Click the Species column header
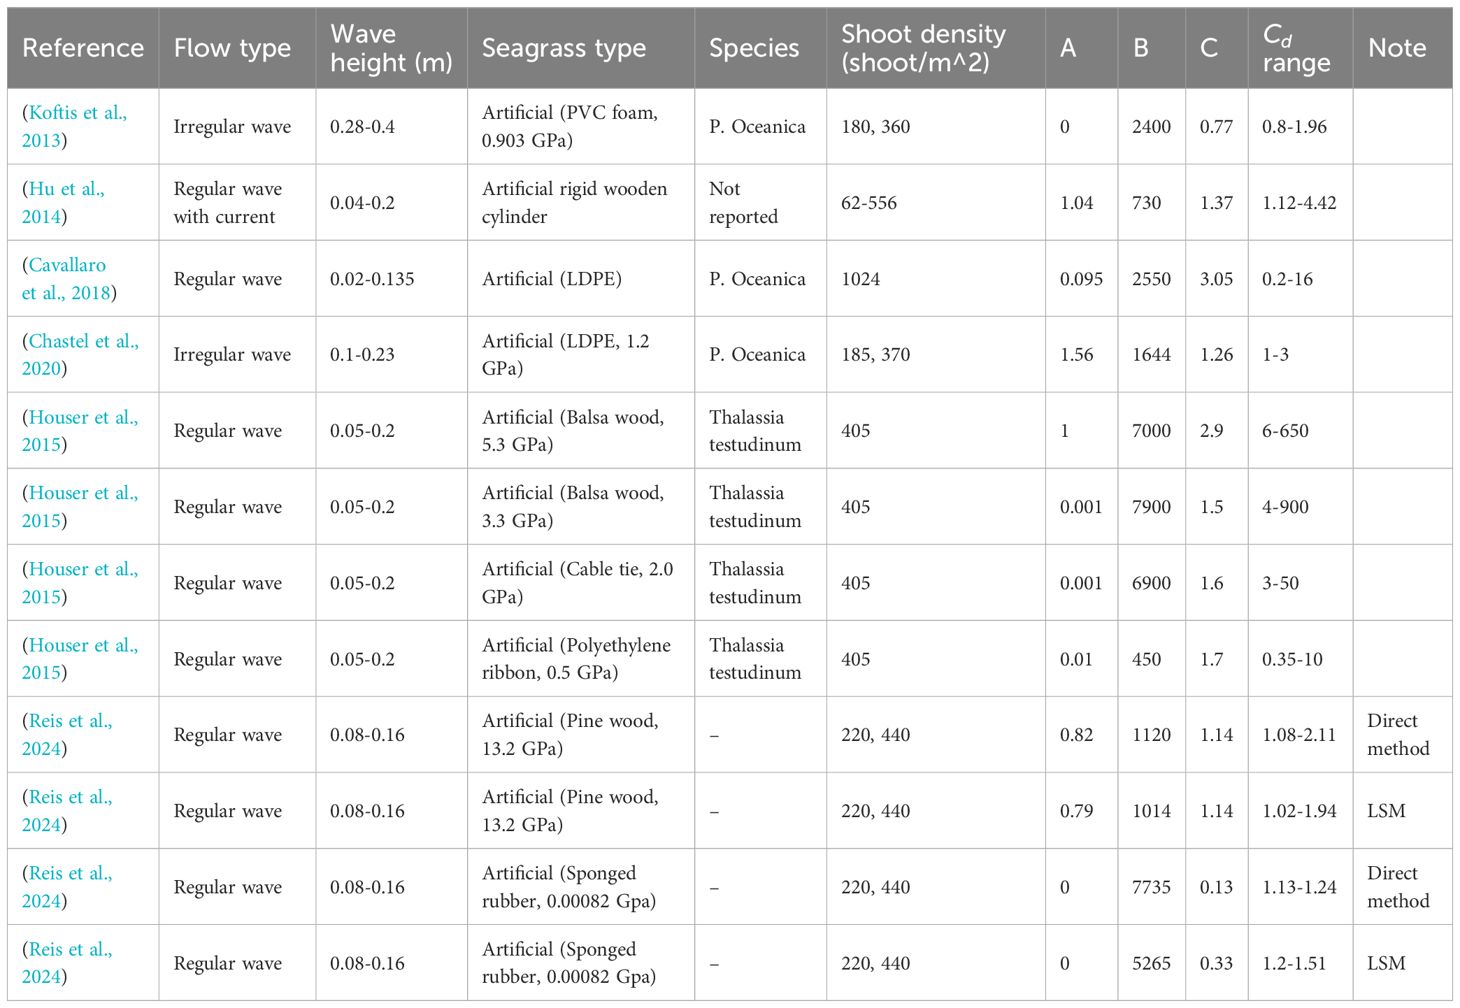Screen dimensions: 1460x1008 [754, 48]
